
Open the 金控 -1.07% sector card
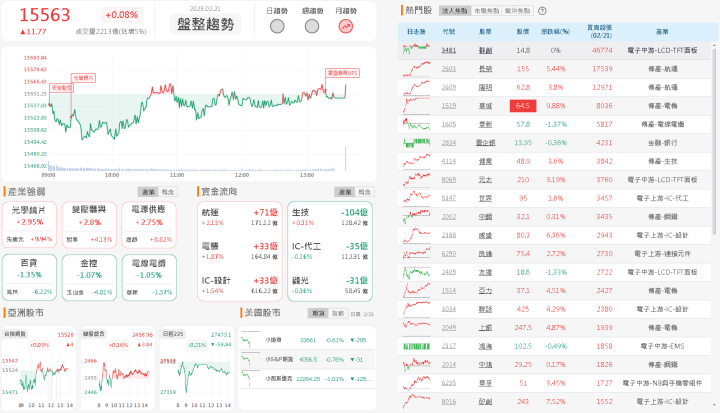coord(89,277)
